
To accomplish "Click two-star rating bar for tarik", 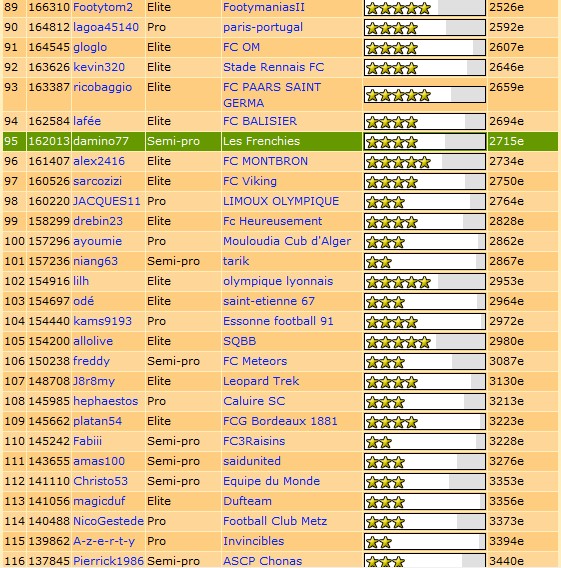I will (x=424, y=262).
